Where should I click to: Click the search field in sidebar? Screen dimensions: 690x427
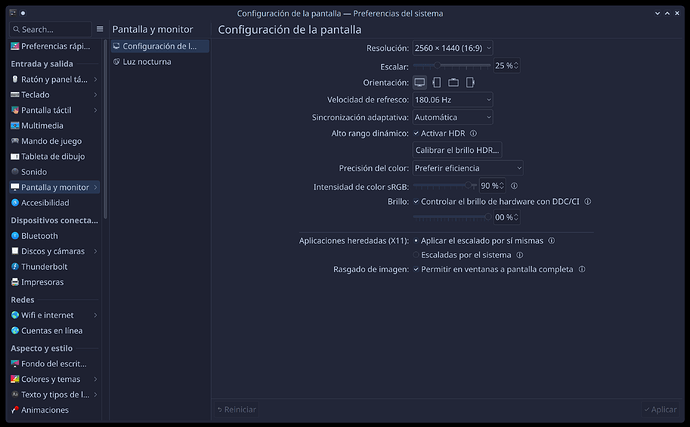tap(50, 29)
